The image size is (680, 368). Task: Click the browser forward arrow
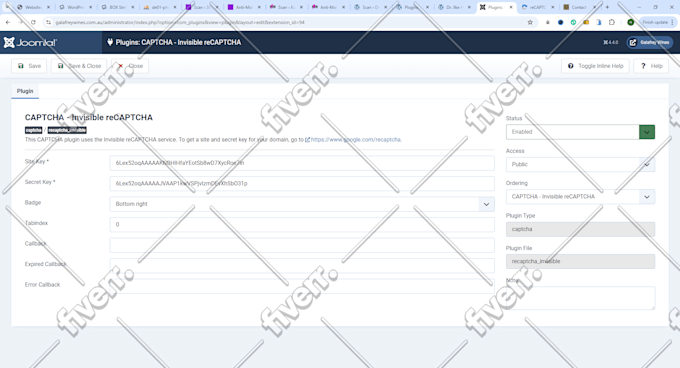20,22
